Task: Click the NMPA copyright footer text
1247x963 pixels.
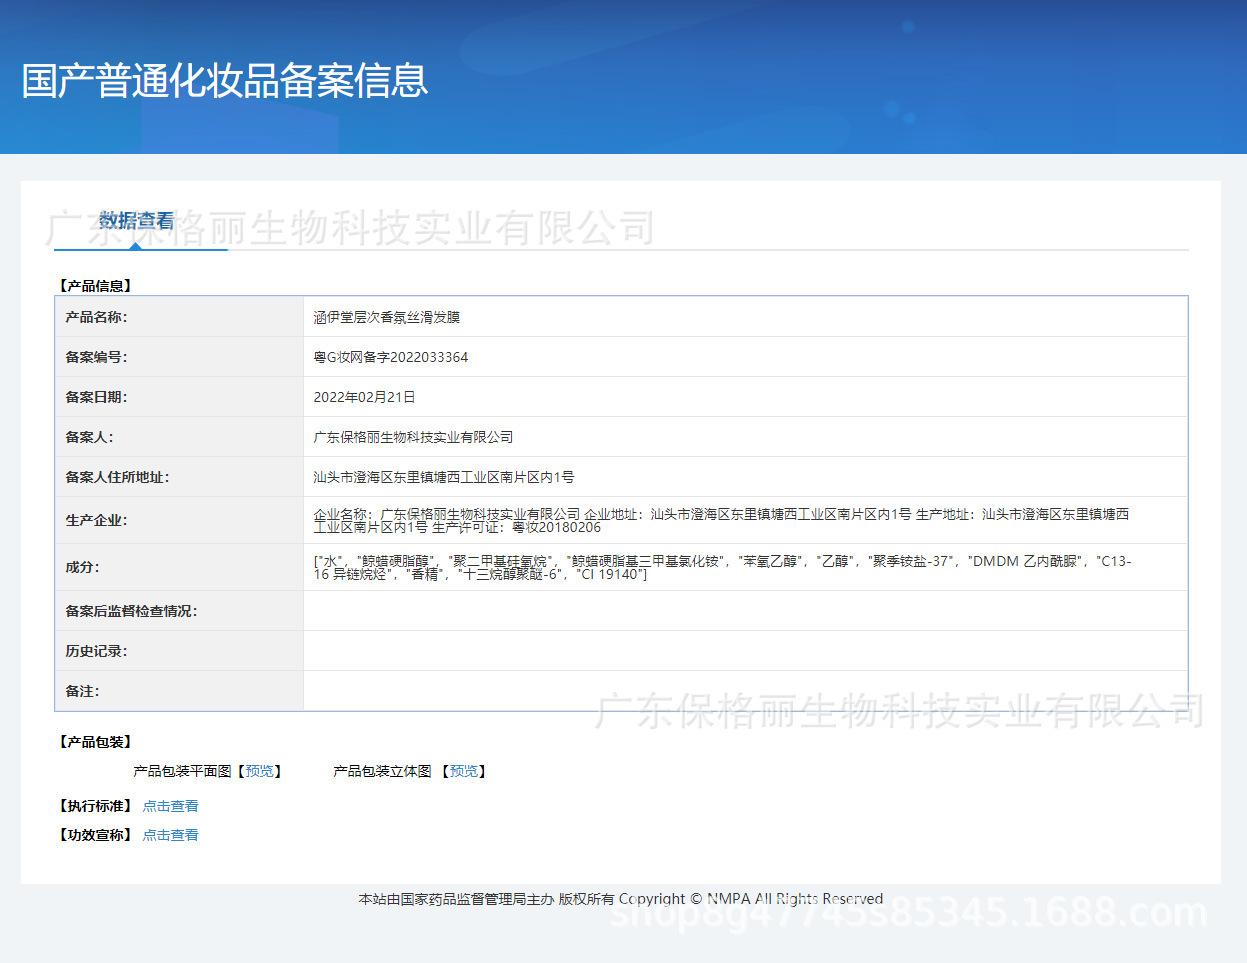Action: coord(621,899)
